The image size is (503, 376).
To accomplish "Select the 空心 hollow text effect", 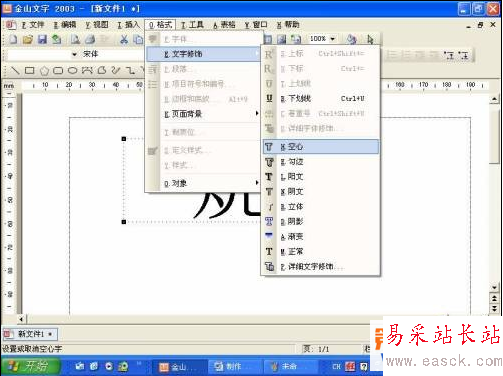I will (x=321, y=147).
